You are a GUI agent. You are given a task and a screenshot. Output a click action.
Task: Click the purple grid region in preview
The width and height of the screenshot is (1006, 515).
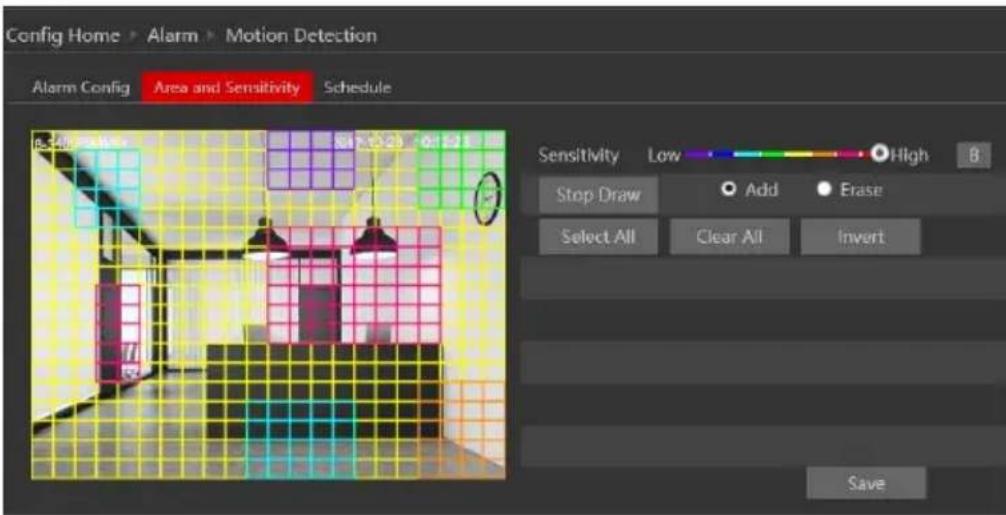[311, 160]
